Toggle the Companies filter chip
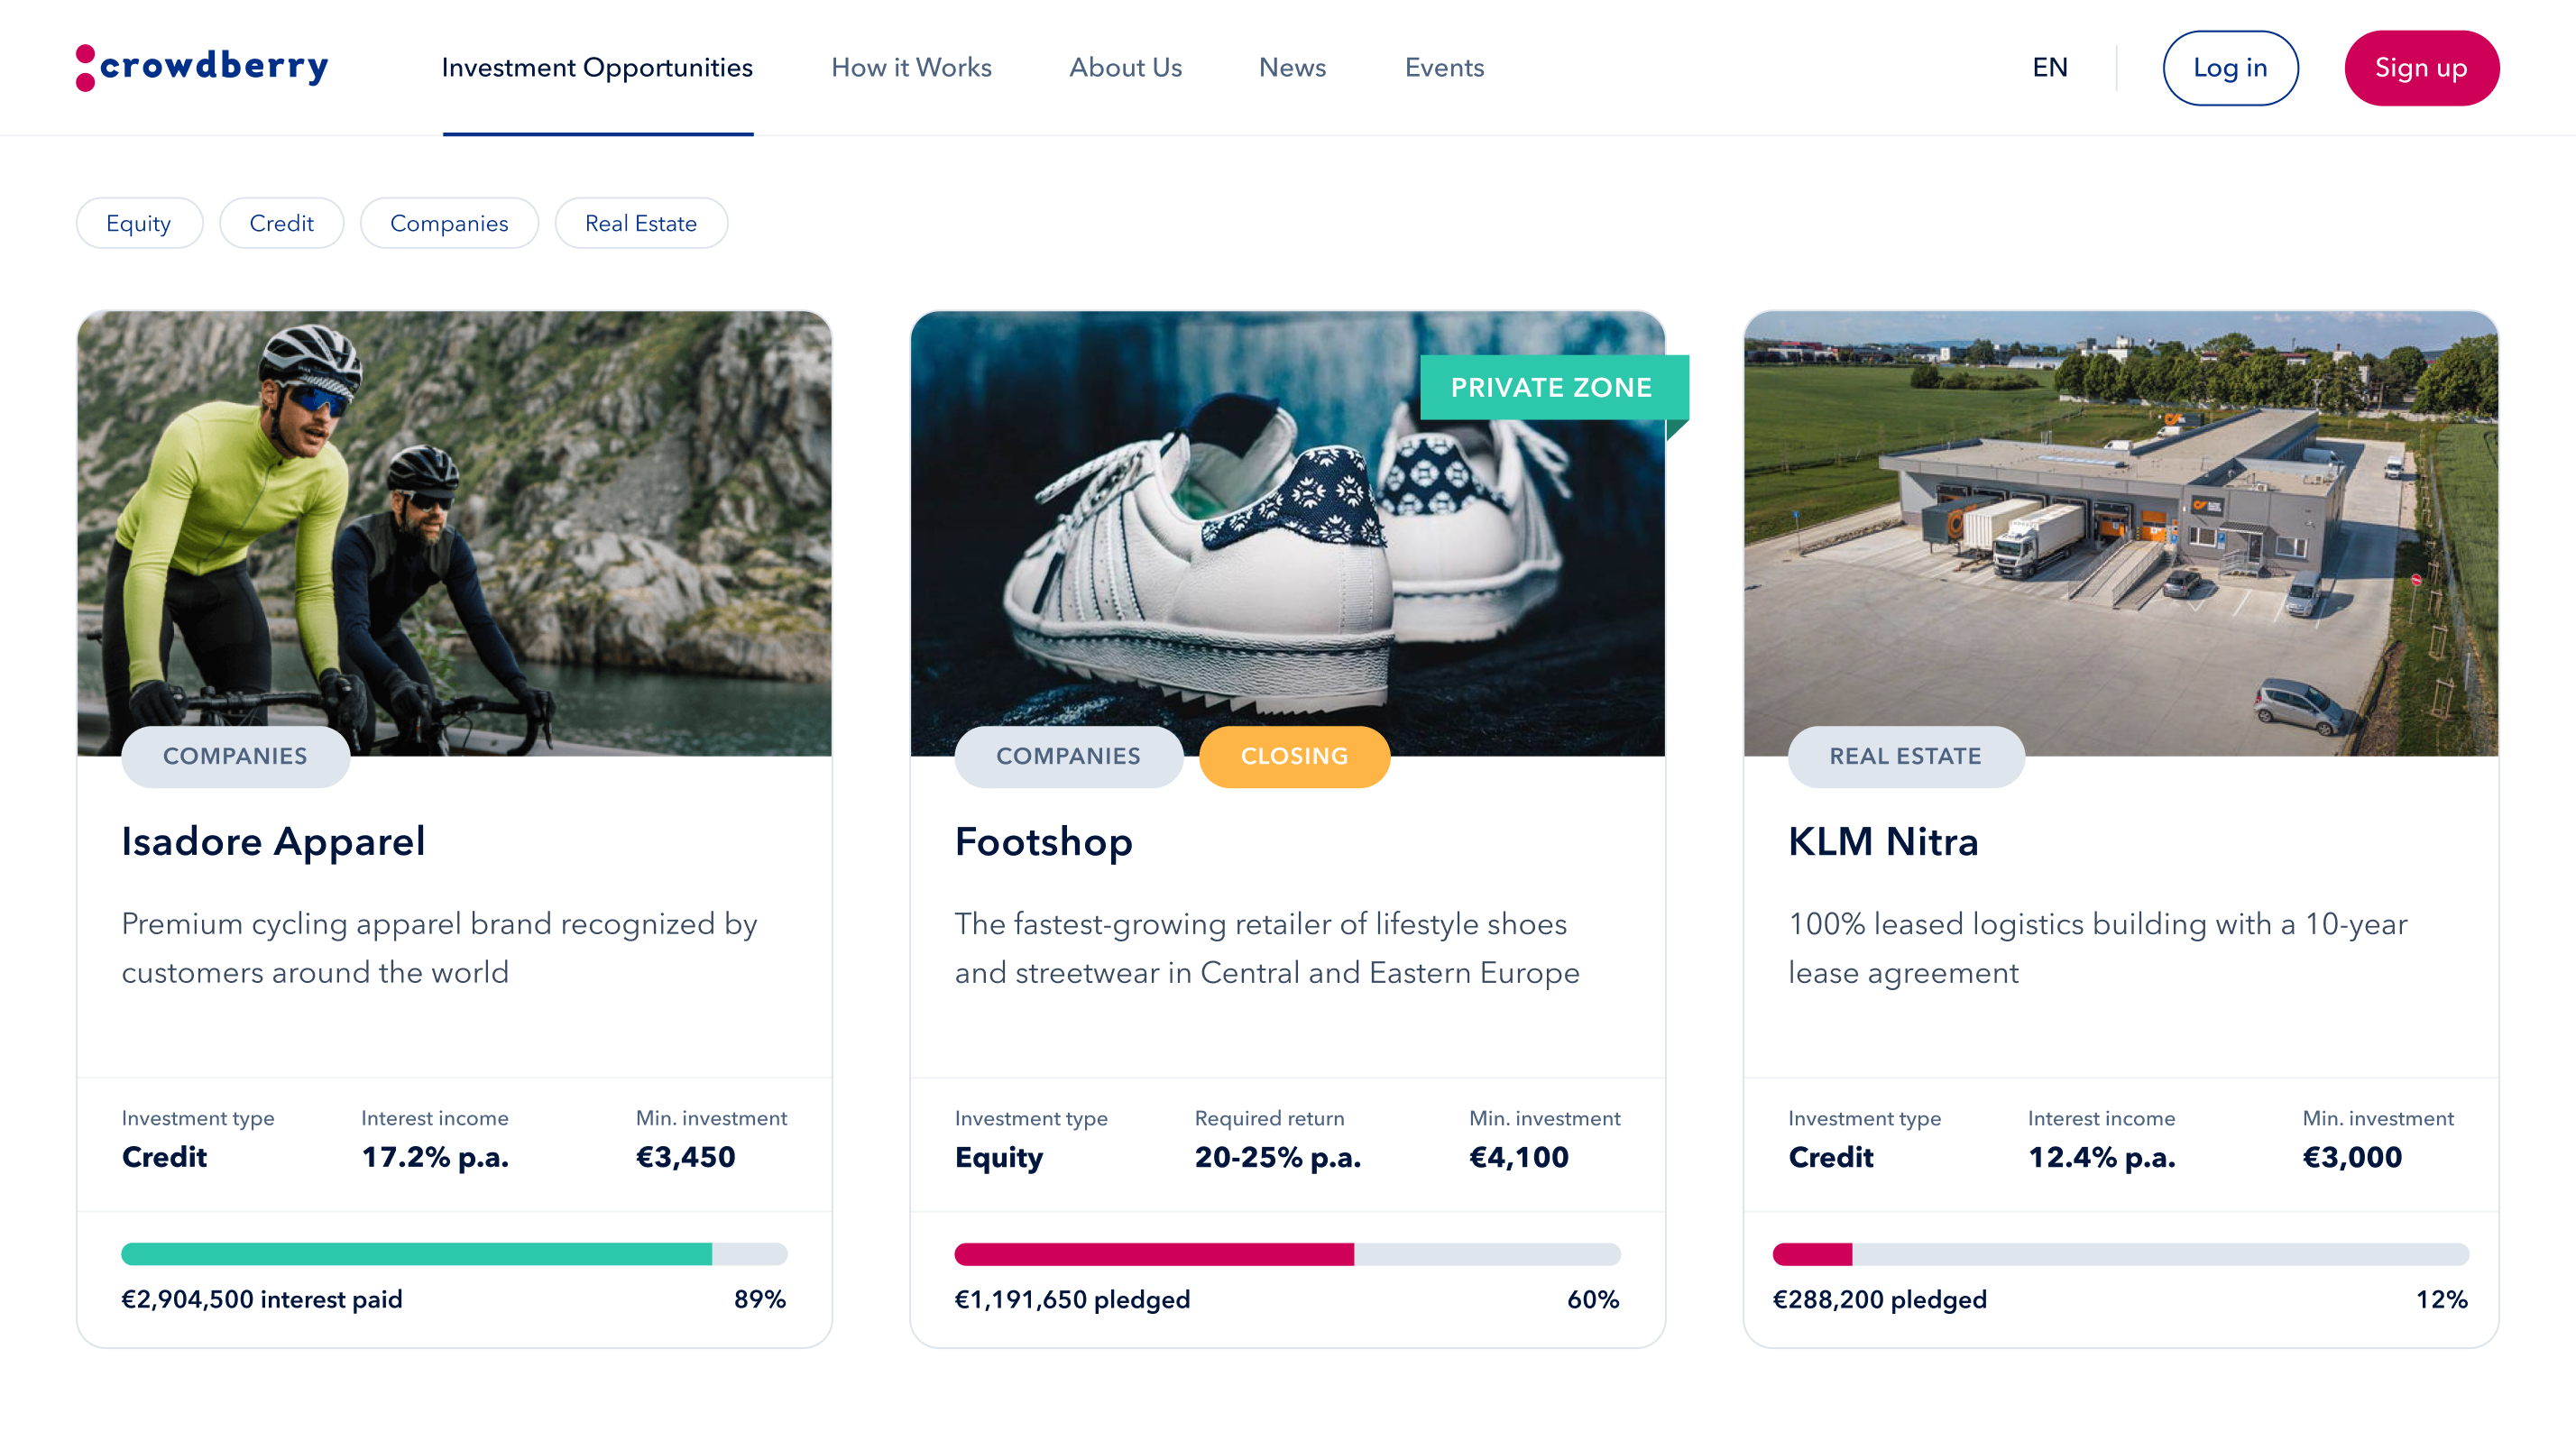 (x=449, y=223)
